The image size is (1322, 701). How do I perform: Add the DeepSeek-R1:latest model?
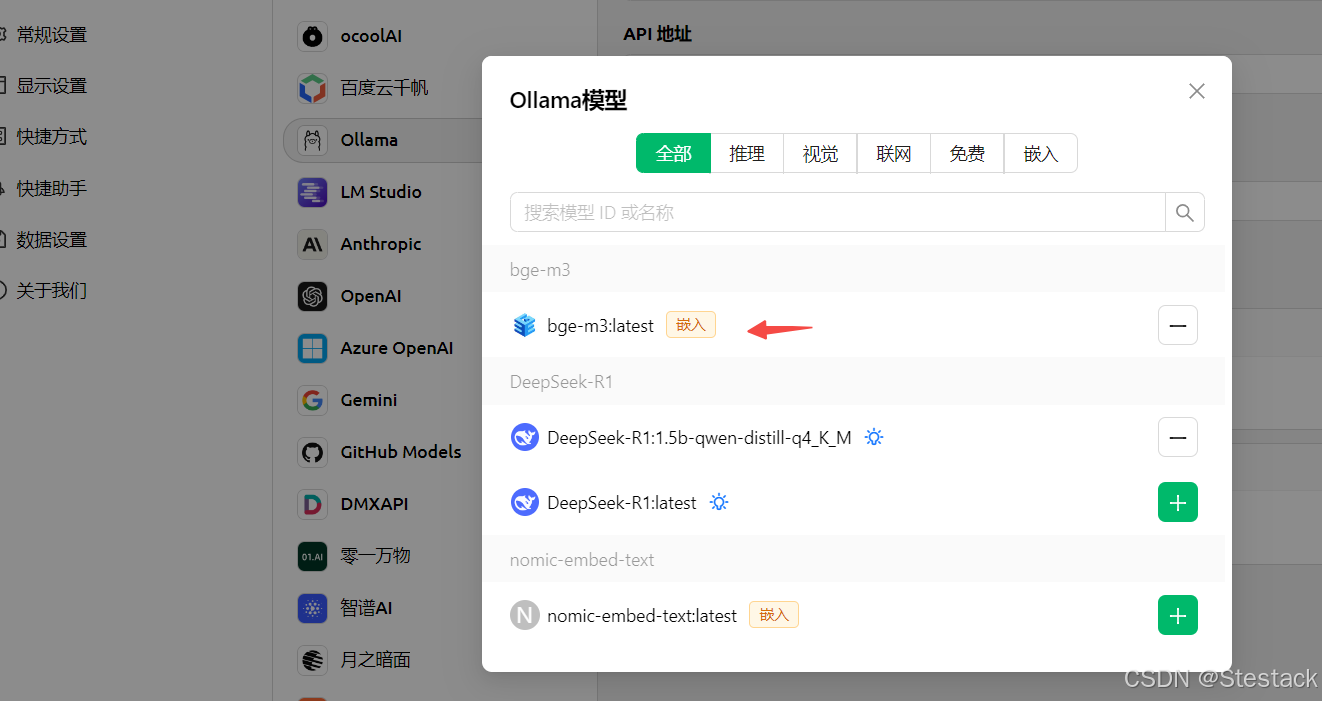coord(1178,502)
